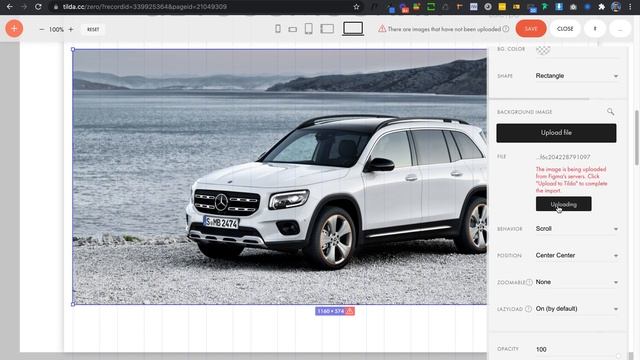Viewport: 640px width, 360px height.
Task: Click the round button next to CLOSE
Action: coord(595,29)
